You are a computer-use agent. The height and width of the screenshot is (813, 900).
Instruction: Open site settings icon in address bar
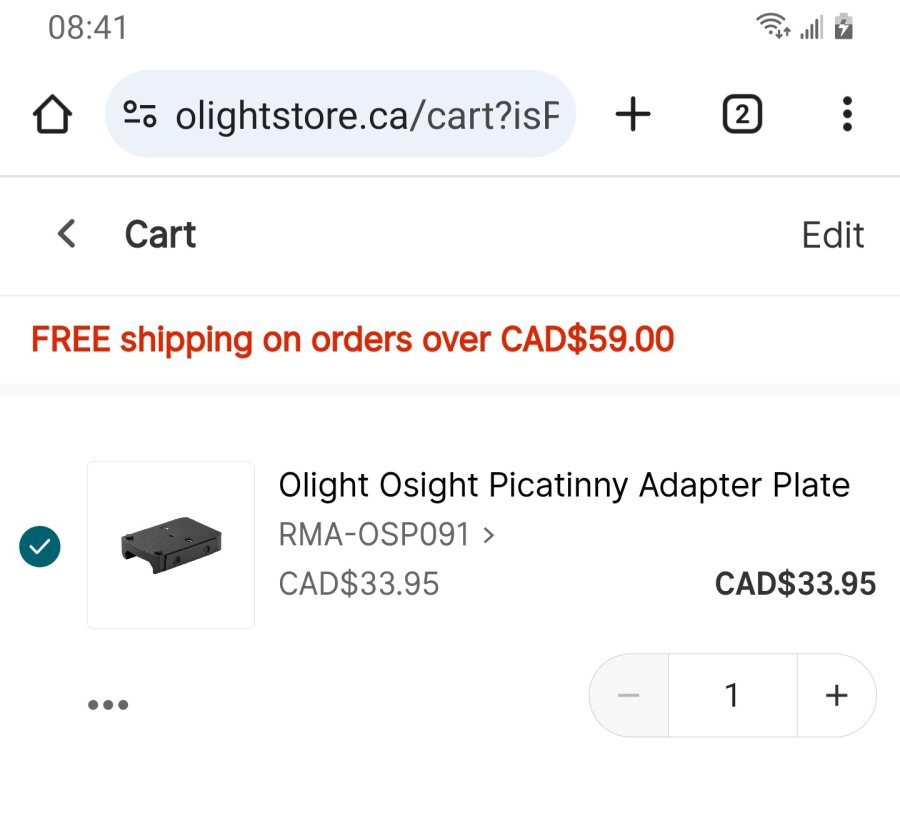[x=140, y=115]
